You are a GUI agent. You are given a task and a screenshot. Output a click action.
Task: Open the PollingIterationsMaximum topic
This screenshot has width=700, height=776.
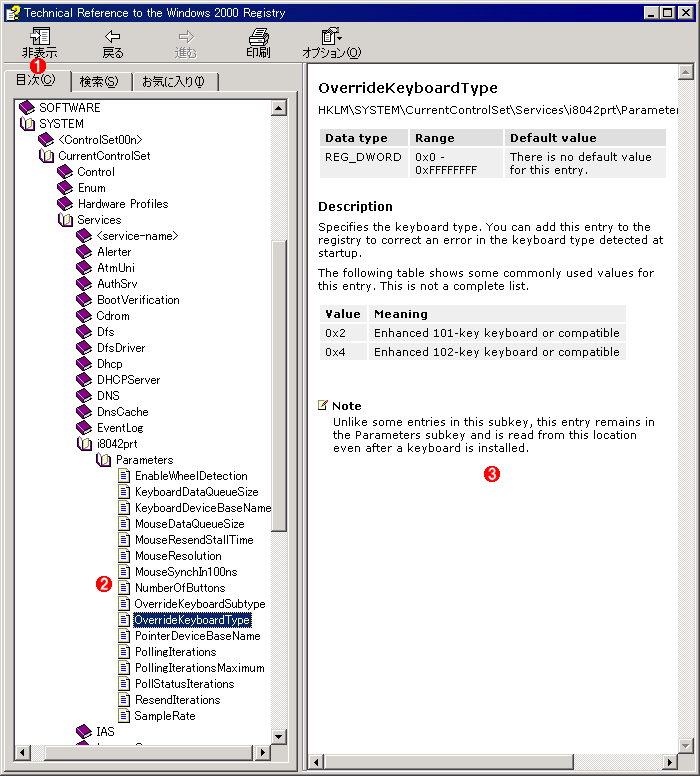[x=199, y=668]
